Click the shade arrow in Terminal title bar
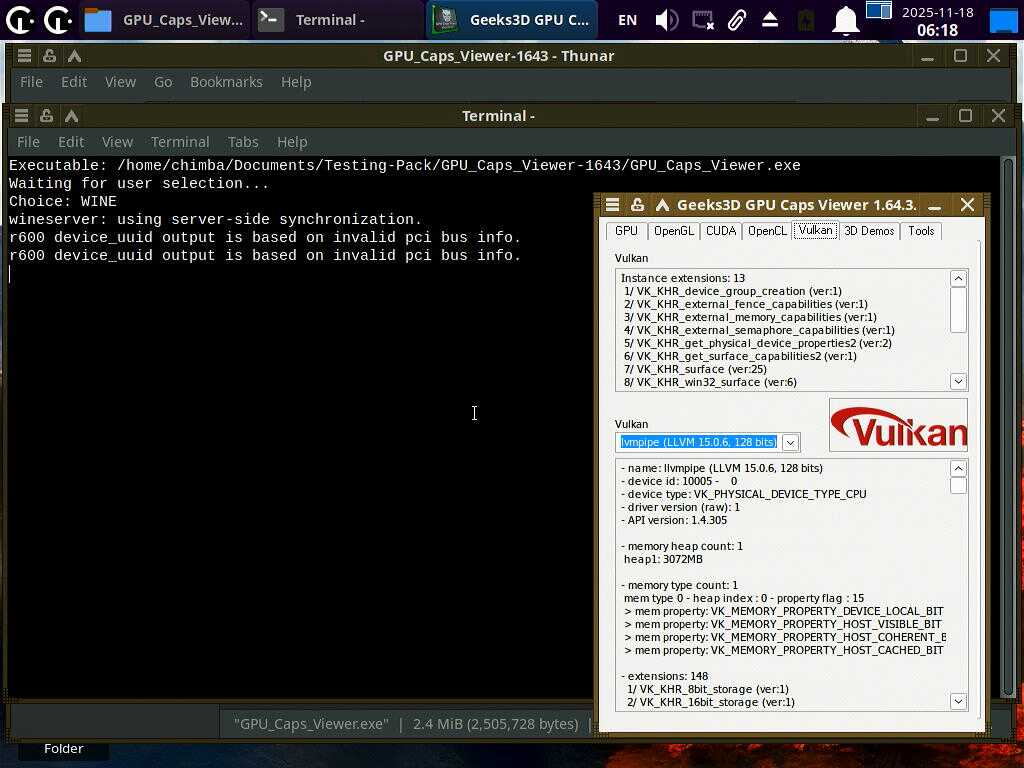Screen dimensions: 1024x768 click(x=71, y=116)
